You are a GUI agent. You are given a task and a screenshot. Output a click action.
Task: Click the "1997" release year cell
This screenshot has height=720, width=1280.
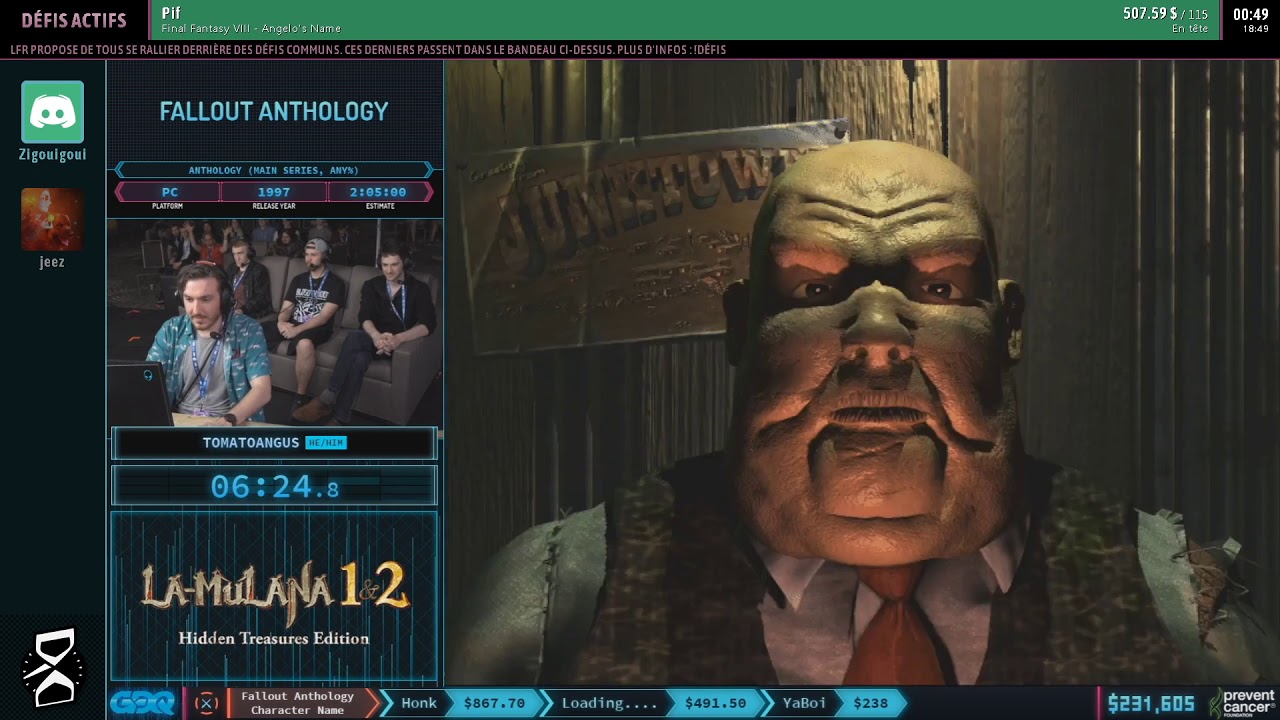pos(273,192)
